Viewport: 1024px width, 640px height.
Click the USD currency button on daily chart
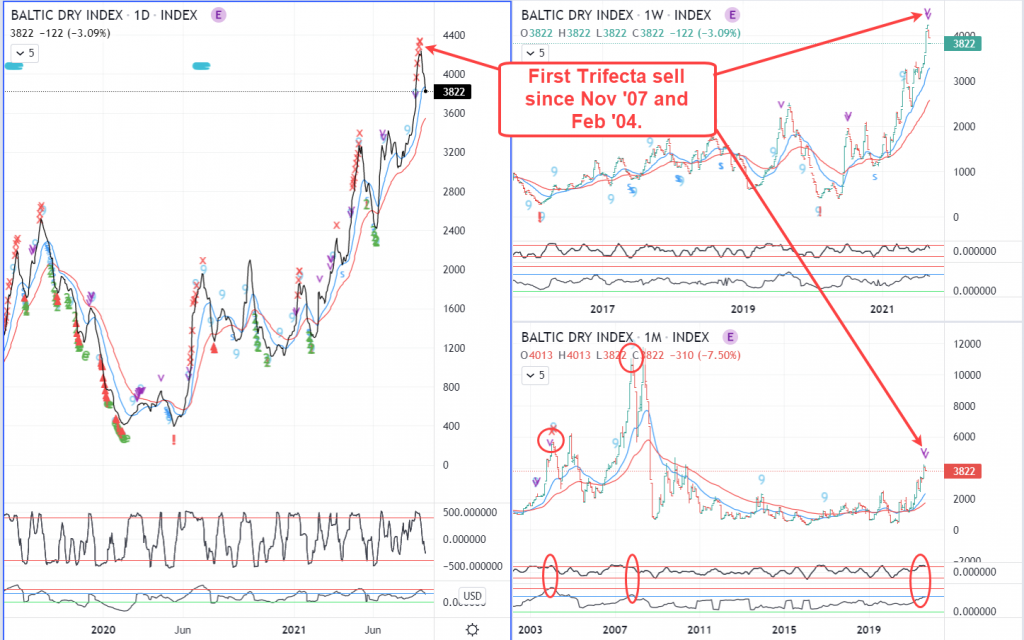pos(472,596)
